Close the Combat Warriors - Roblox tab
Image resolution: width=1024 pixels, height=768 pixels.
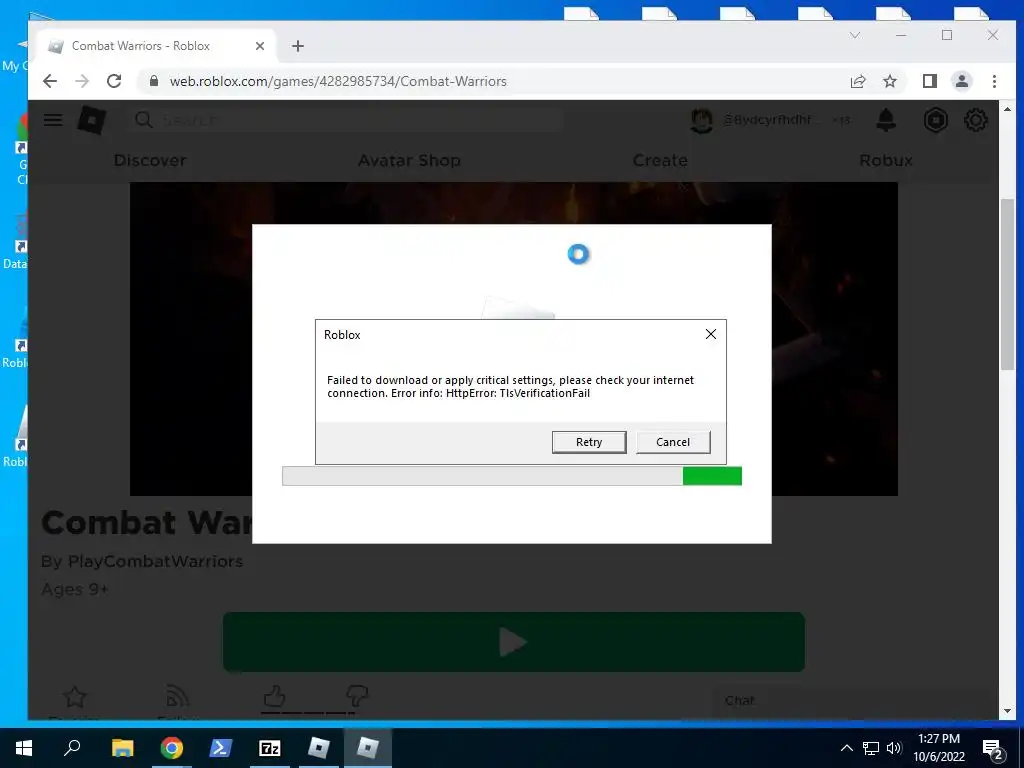[259, 46]
